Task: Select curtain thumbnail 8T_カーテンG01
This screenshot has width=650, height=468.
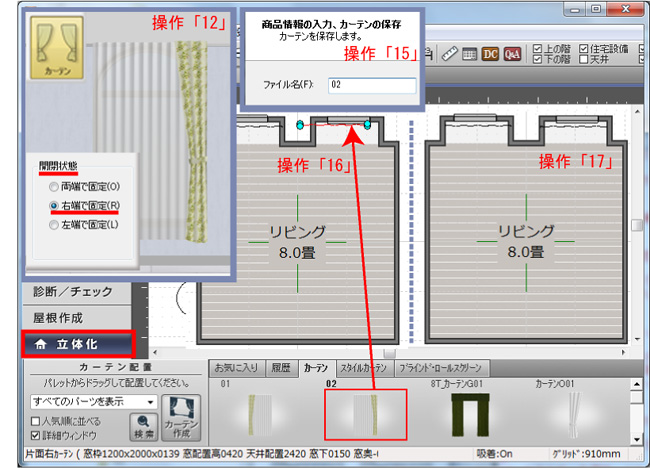Action: pos(464,412)
